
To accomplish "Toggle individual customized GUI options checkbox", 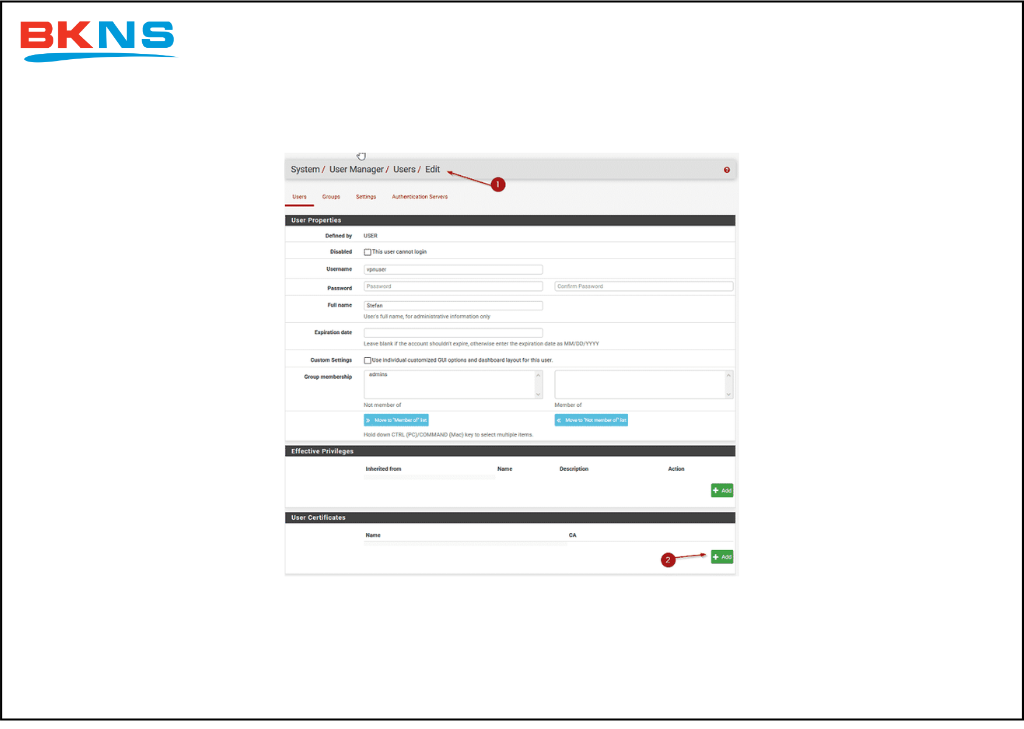I will click(368, 360).
